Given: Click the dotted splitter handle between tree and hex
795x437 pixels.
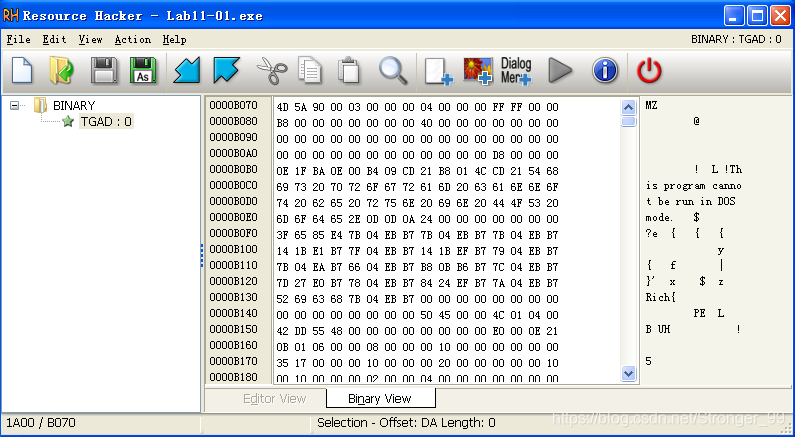Looking at the screenshot, I should (x=202, y=255).
